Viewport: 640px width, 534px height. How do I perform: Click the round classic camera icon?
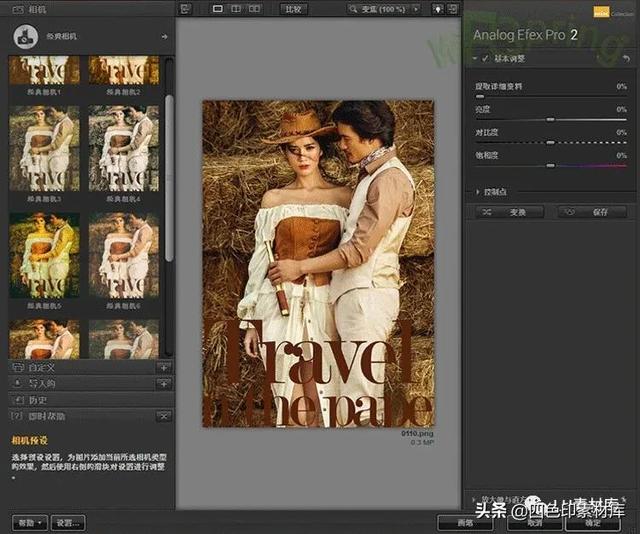click(x=25, y=36)
